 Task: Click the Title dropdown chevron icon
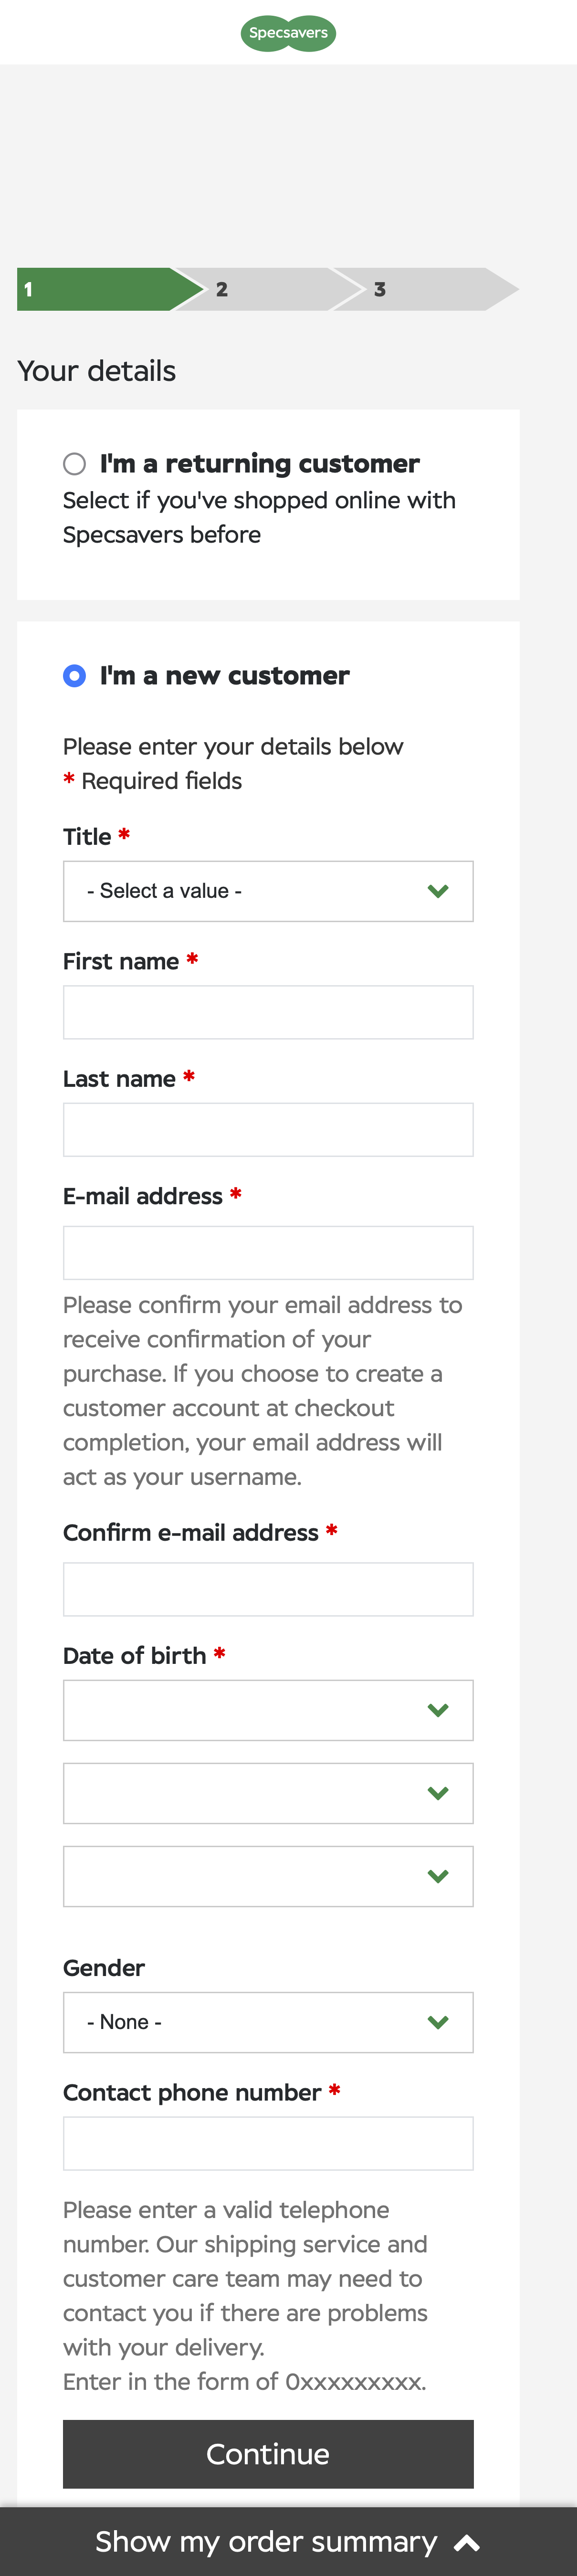pyautogui.click(x=437, y=891)
